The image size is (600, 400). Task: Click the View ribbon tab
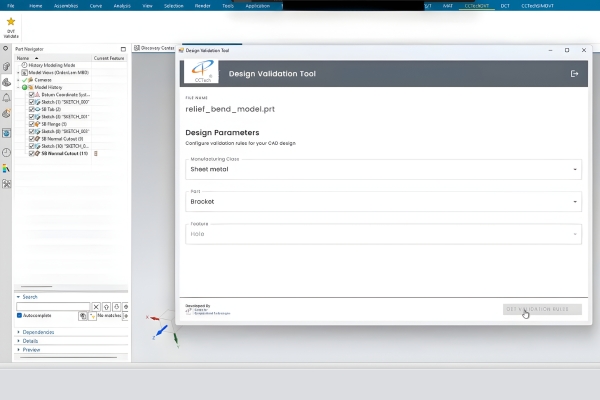tap(147, 6)
